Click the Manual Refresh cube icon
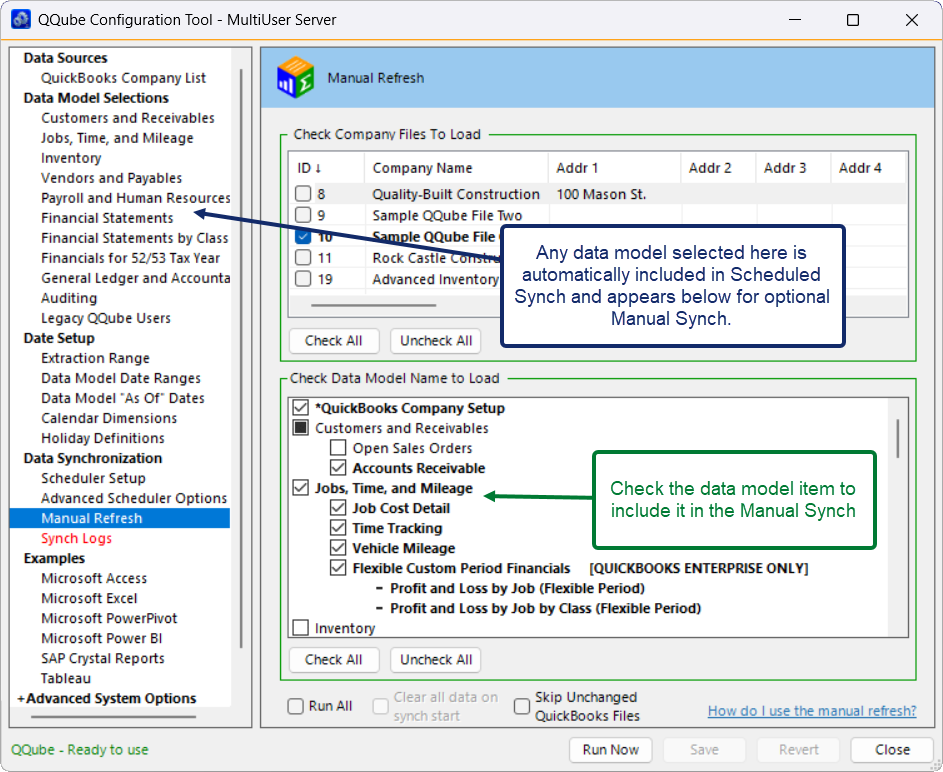This screenshot has height=772, width=943. (x=295, y=78)
